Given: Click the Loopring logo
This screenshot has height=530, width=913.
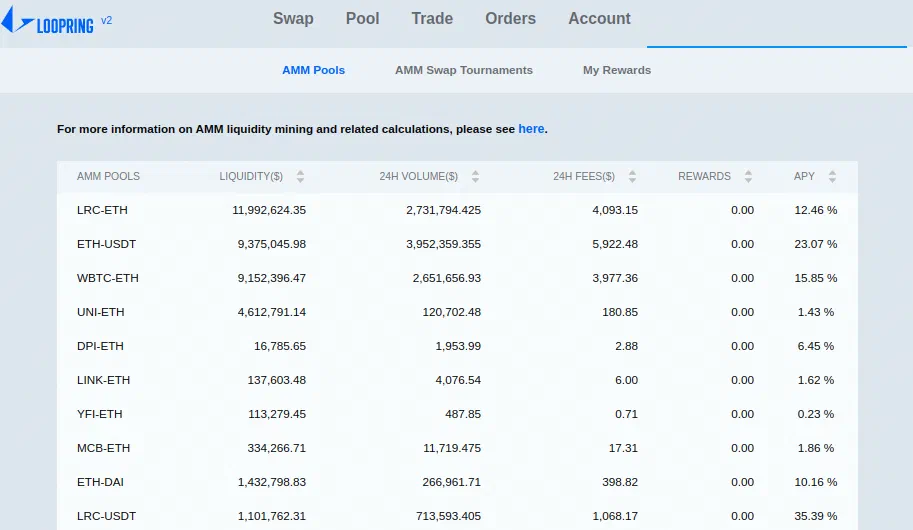Looking at the screenshot, I should pyautogui.click(x=48, y=21).
